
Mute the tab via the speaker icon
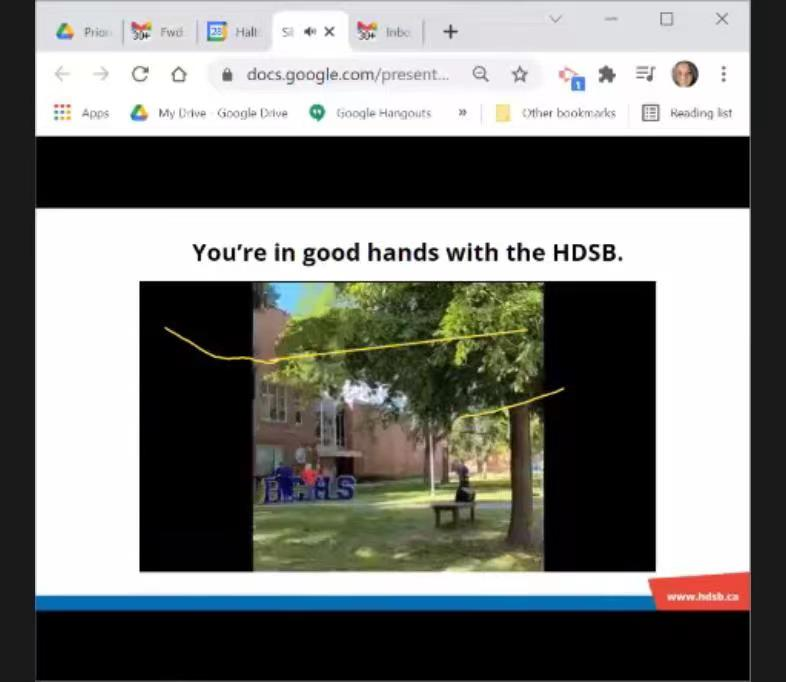[x=310, y=32]
